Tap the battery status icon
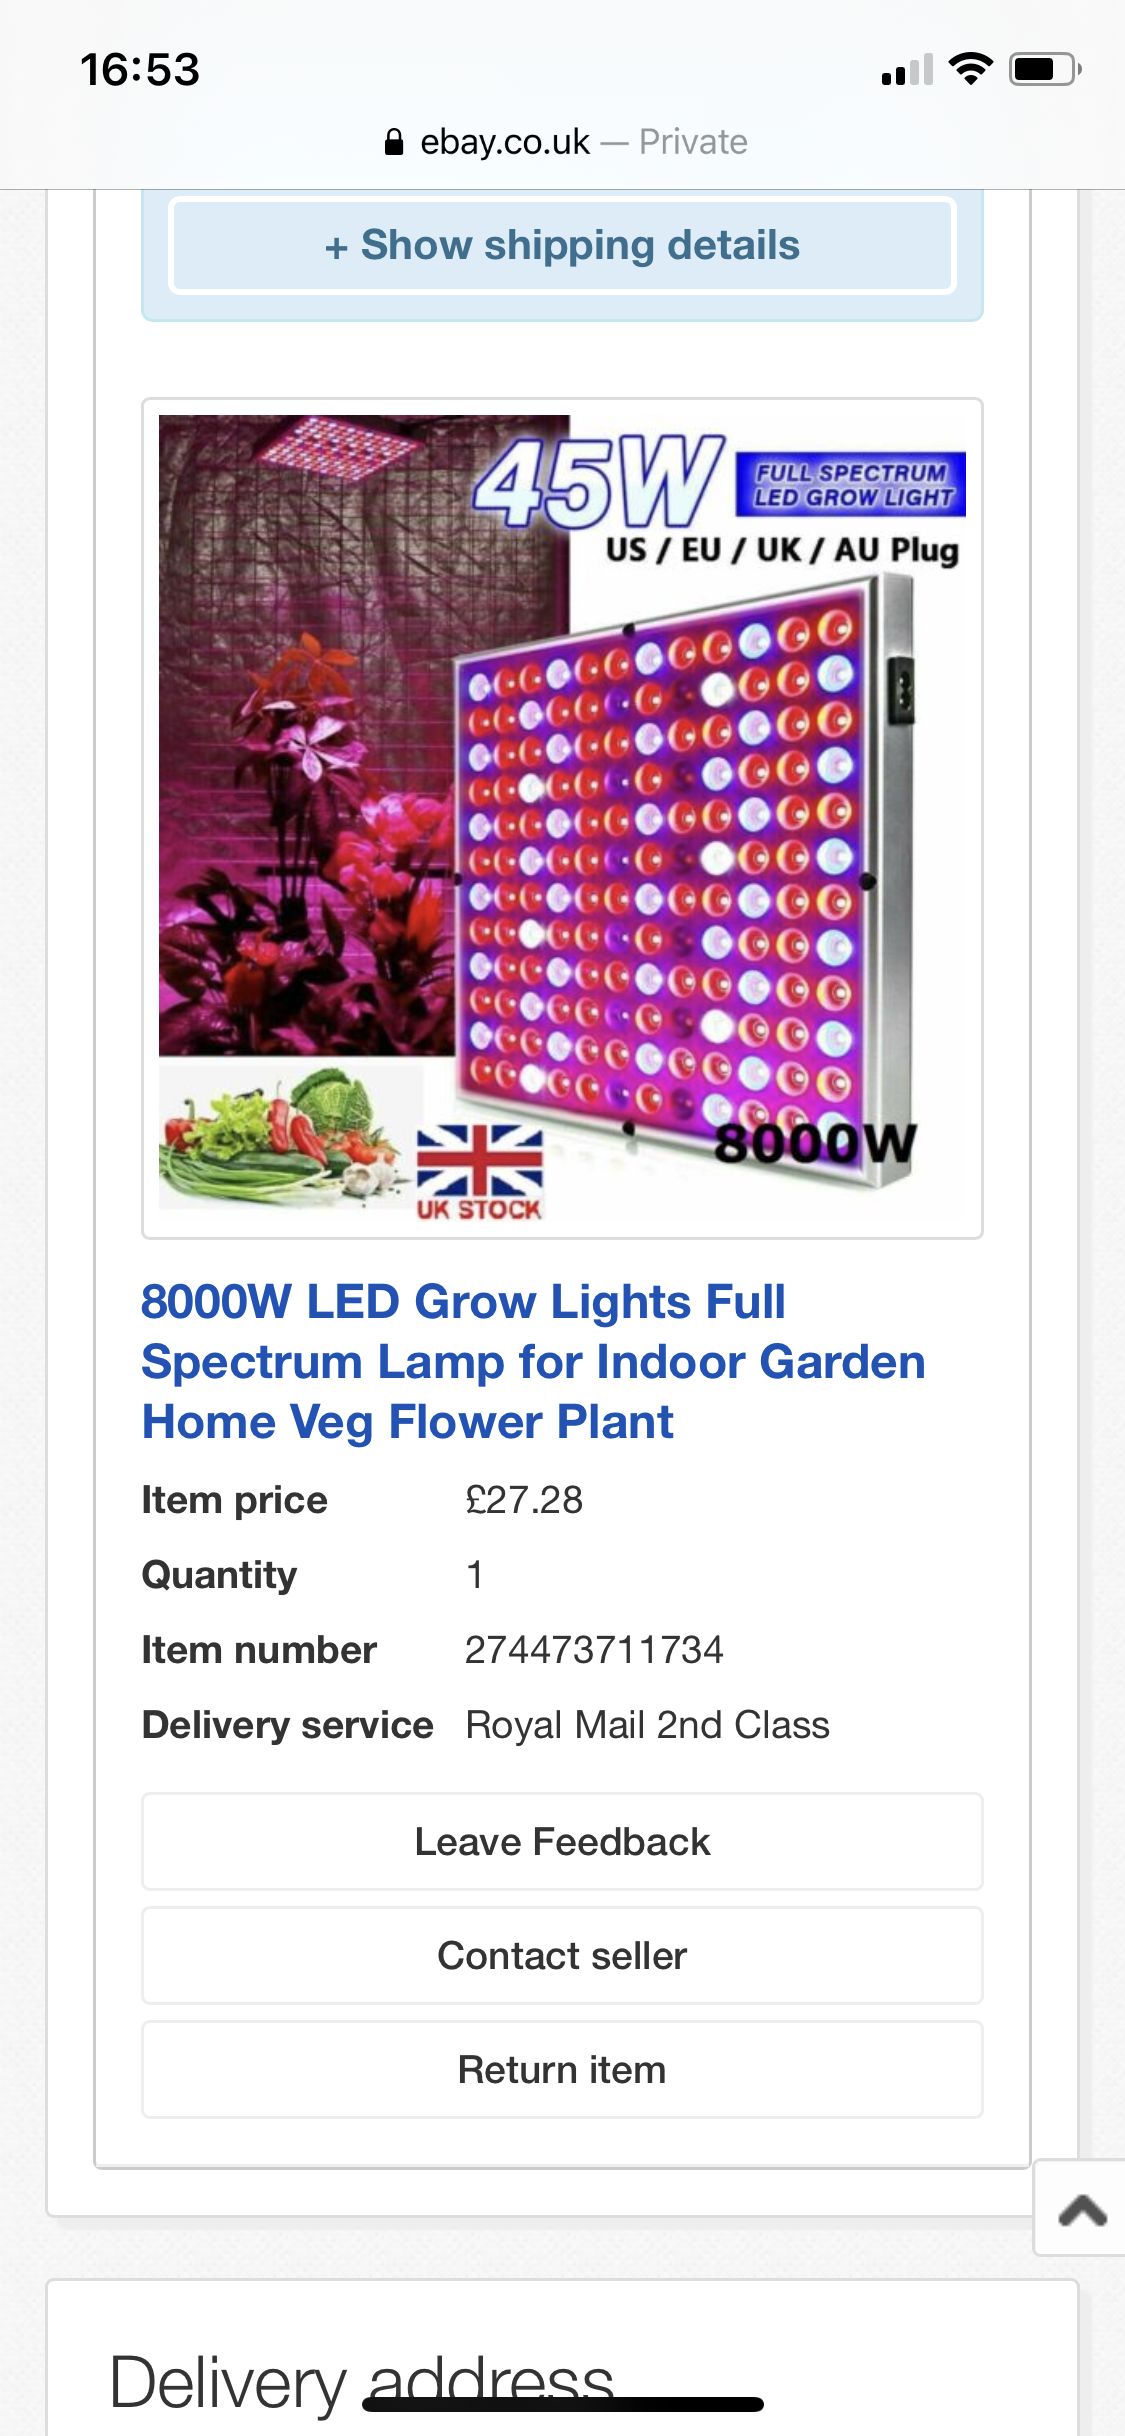1125x2436 pixels. (1044, 69)
